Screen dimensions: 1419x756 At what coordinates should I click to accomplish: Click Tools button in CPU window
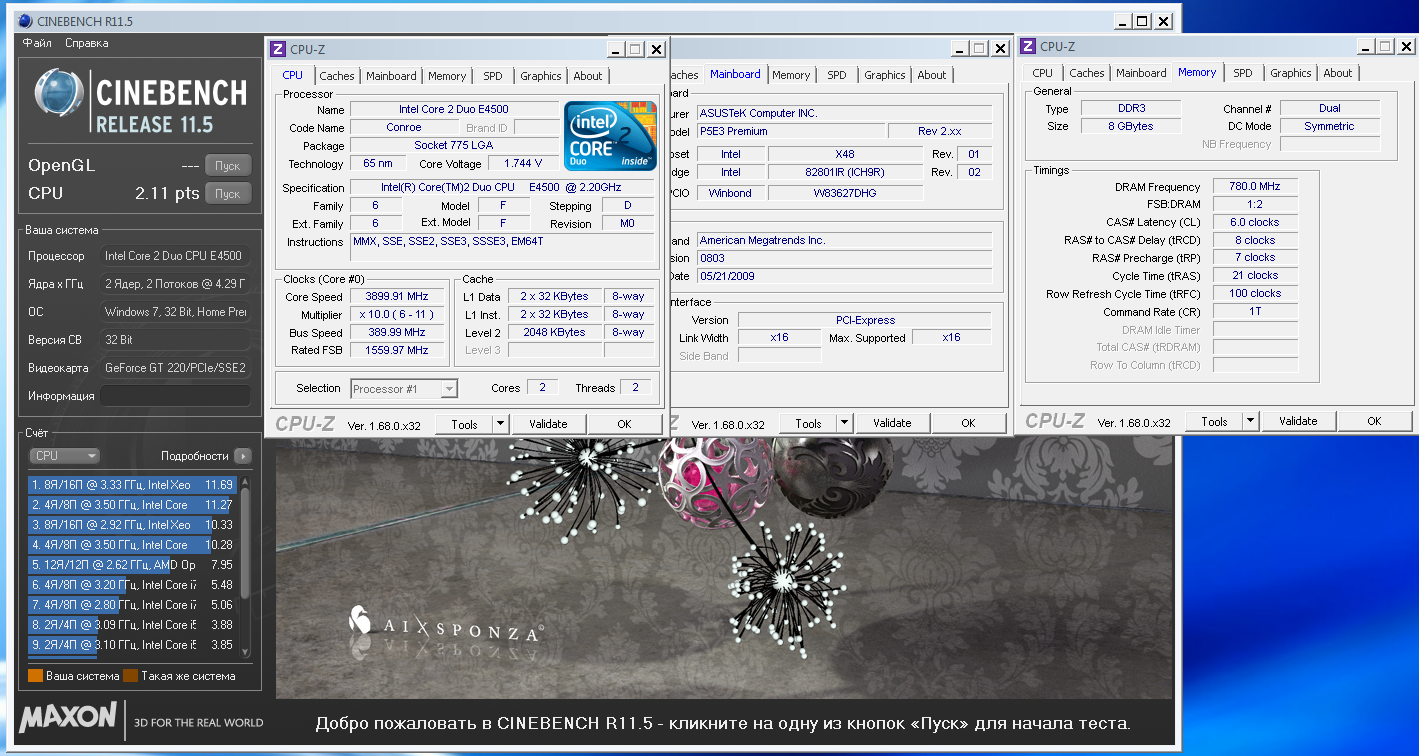pos(465,424)
